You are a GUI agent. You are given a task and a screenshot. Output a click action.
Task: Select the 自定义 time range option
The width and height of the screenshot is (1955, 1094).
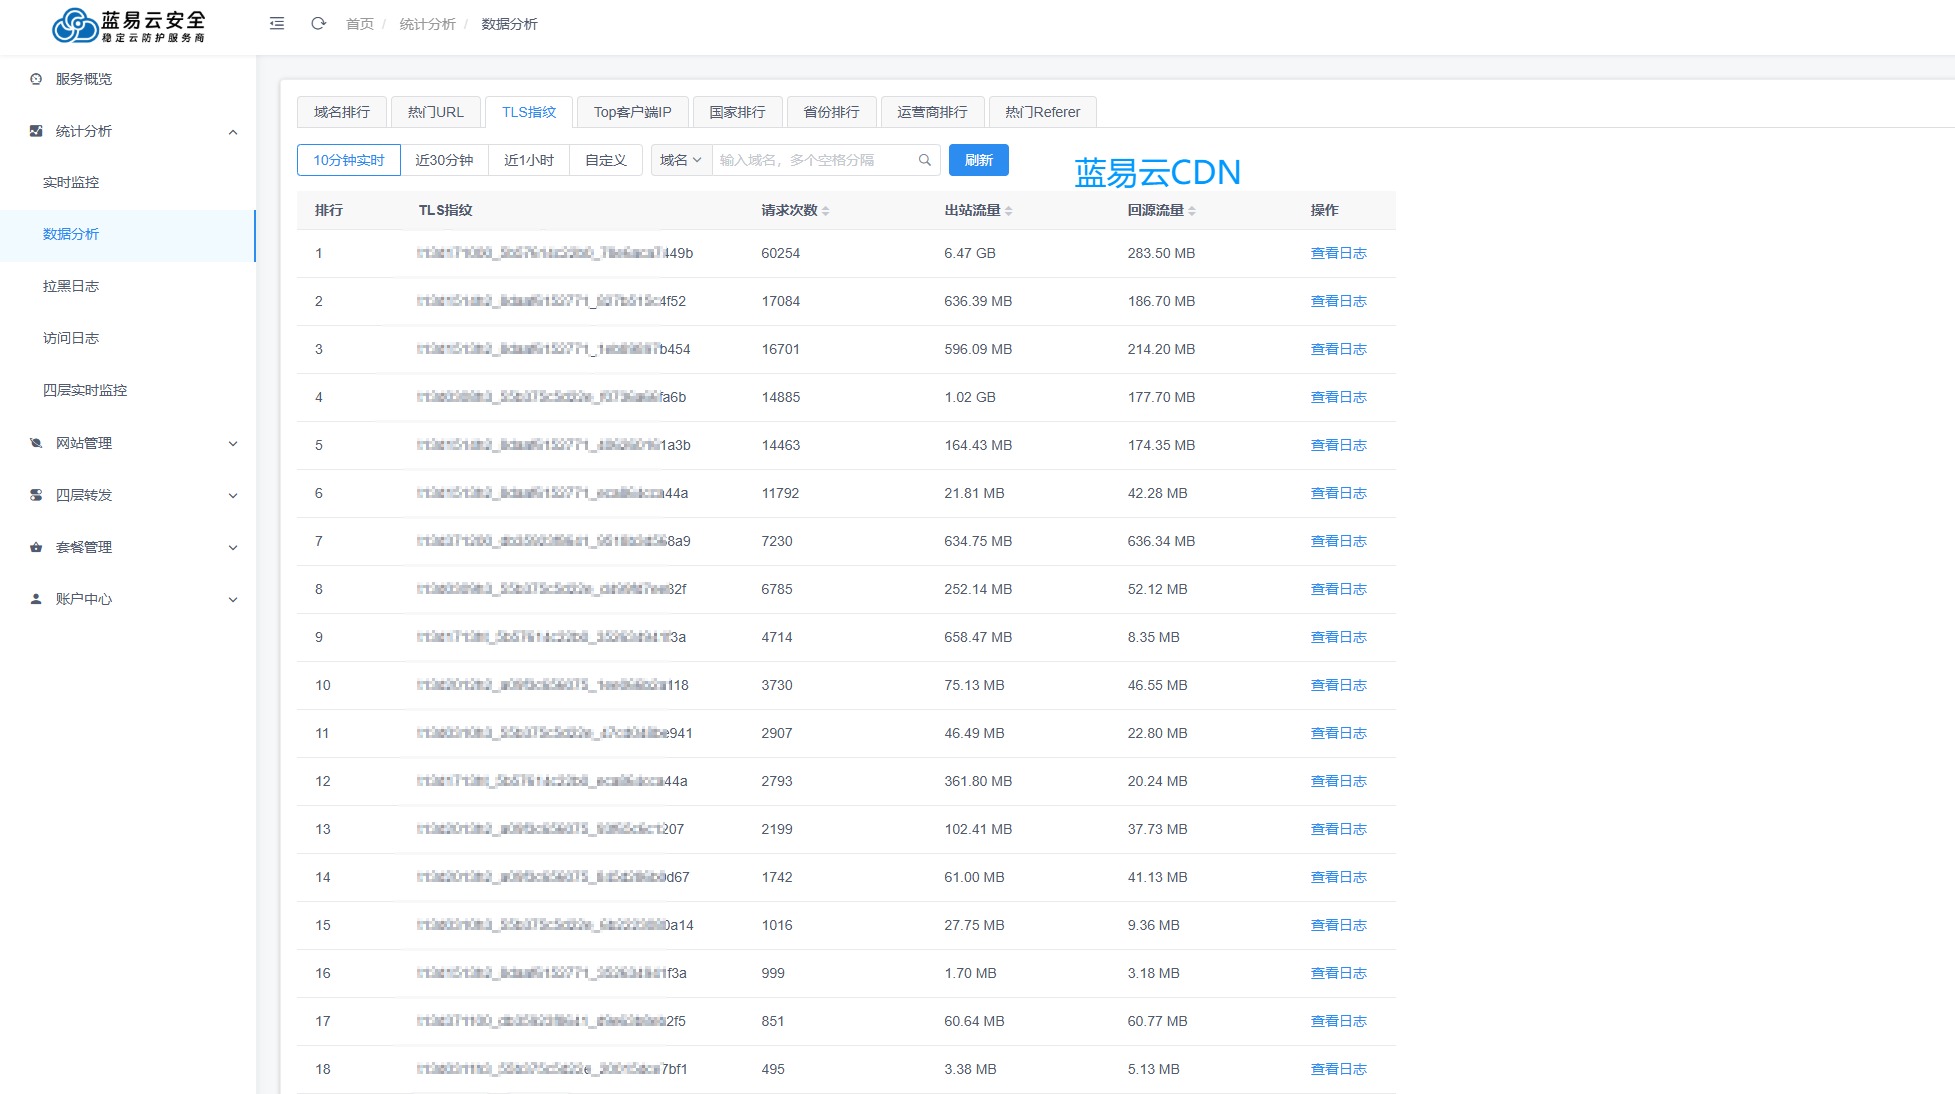[x=605, y=160]
